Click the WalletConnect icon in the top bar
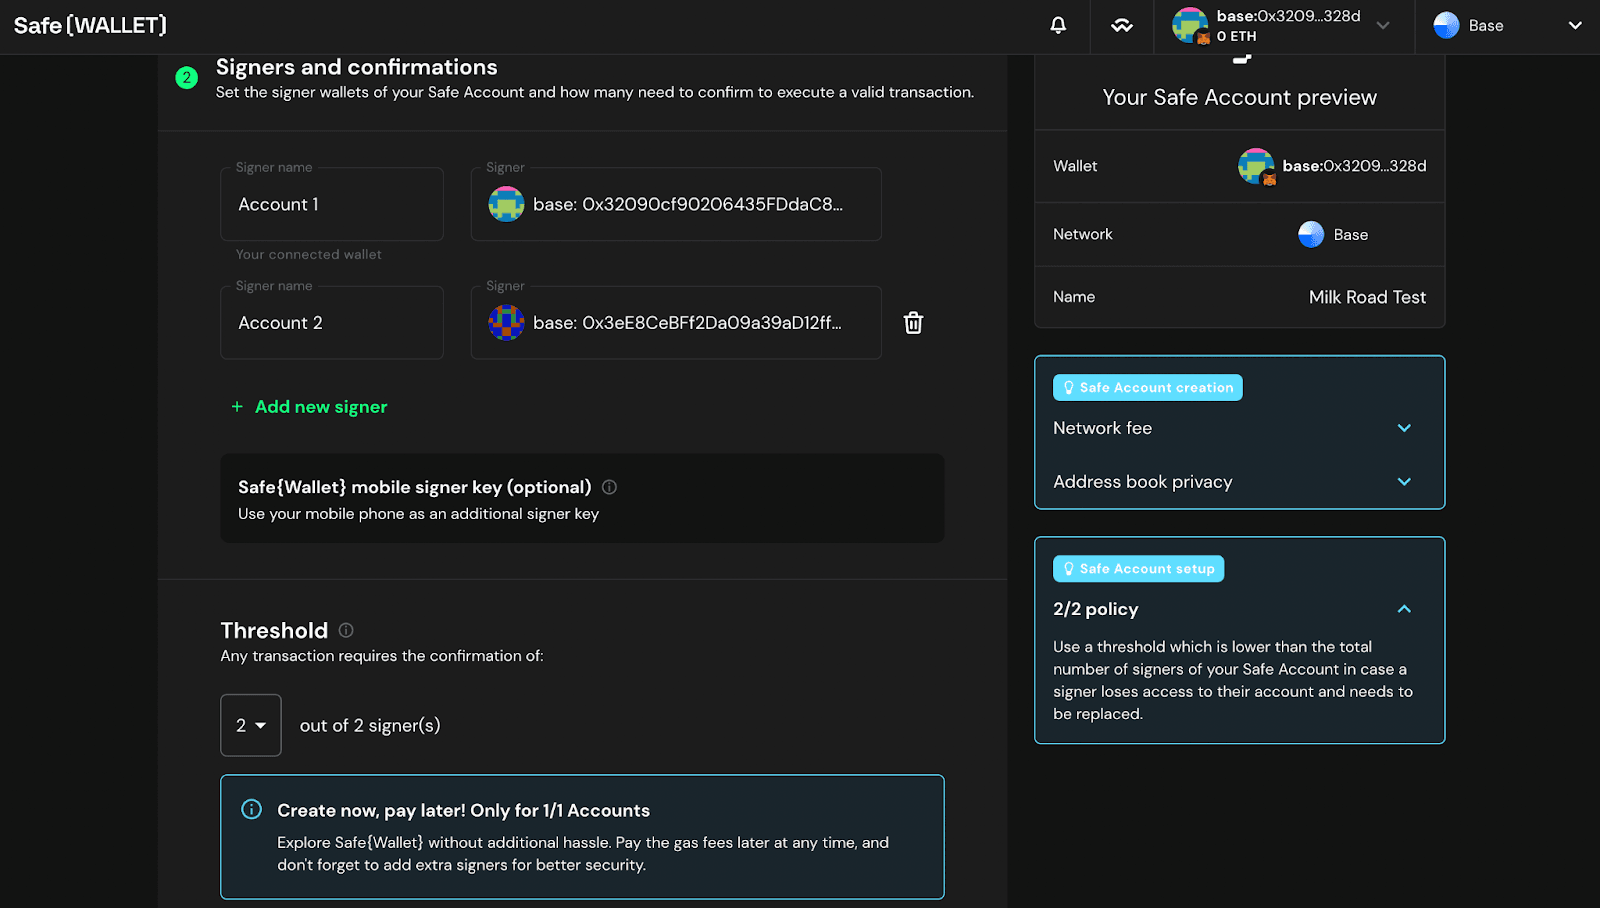The width and height of the screenshot is (1600, 908). click(x=1121, y=25)
